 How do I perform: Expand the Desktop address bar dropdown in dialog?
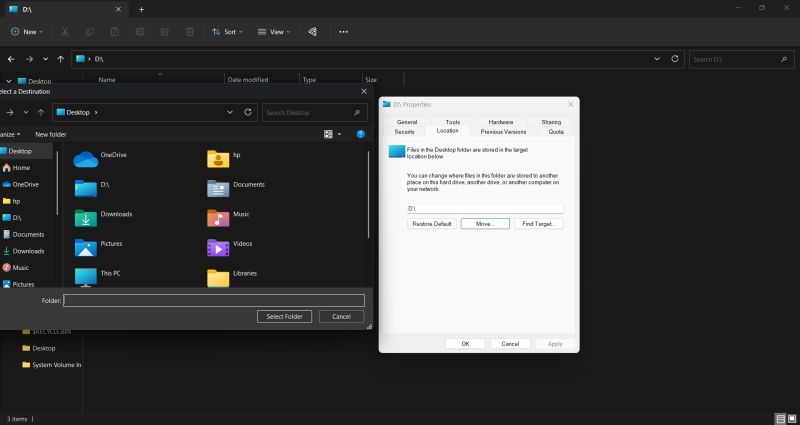pyautogui.click(x=230, y=112)
